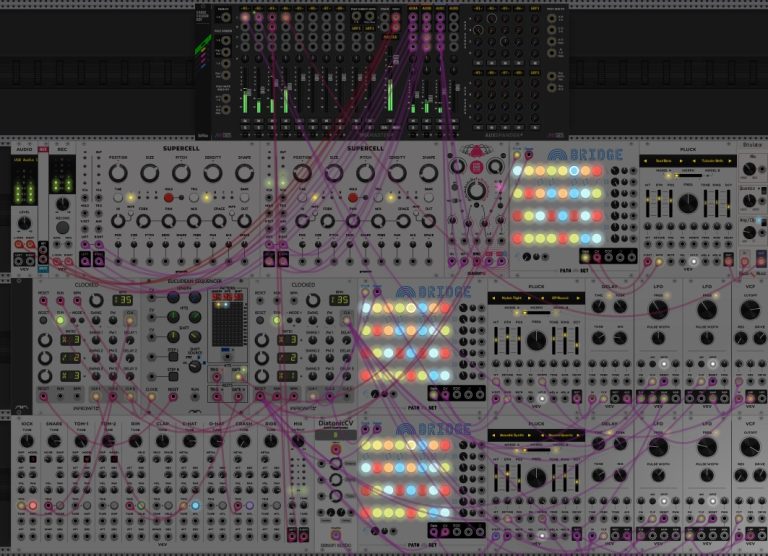
Task: Click RESET button on right Clocked
Action: 260,320
